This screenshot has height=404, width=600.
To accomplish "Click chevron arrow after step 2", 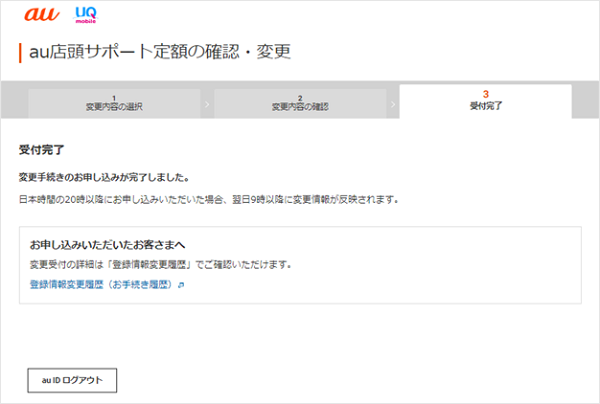I will click(393, 104).
